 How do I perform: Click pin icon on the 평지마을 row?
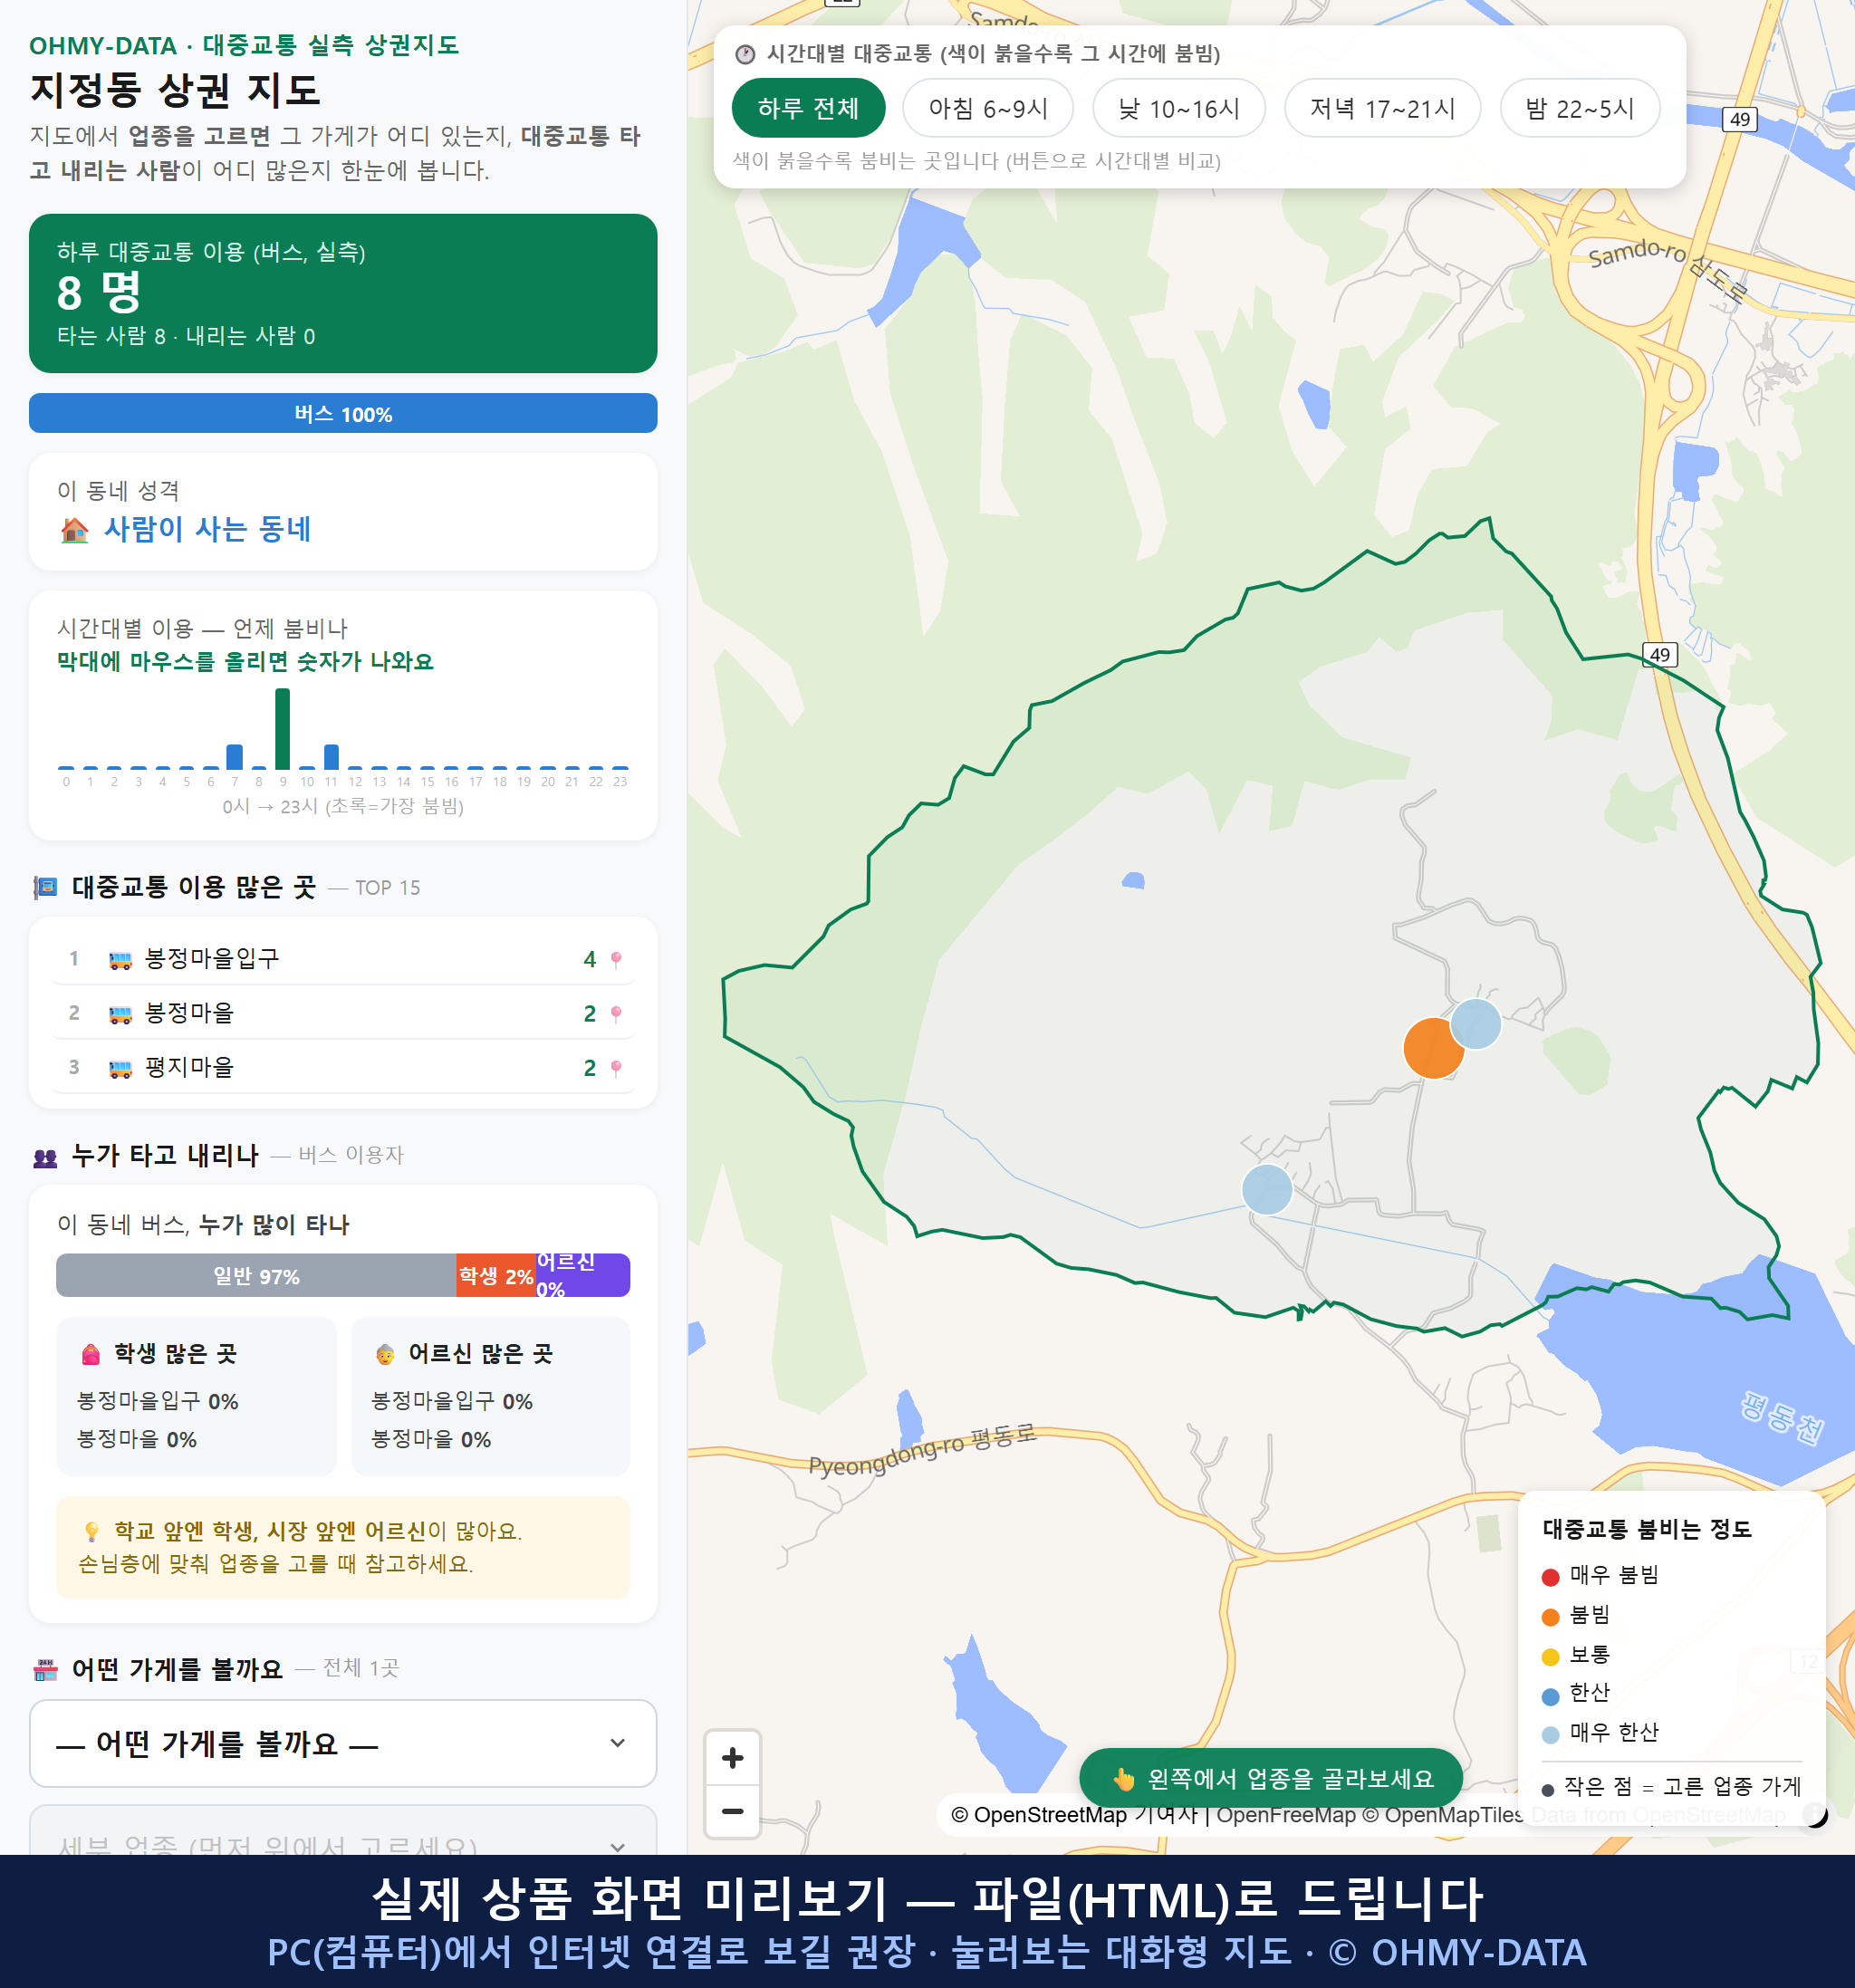tap(616, 1068)
